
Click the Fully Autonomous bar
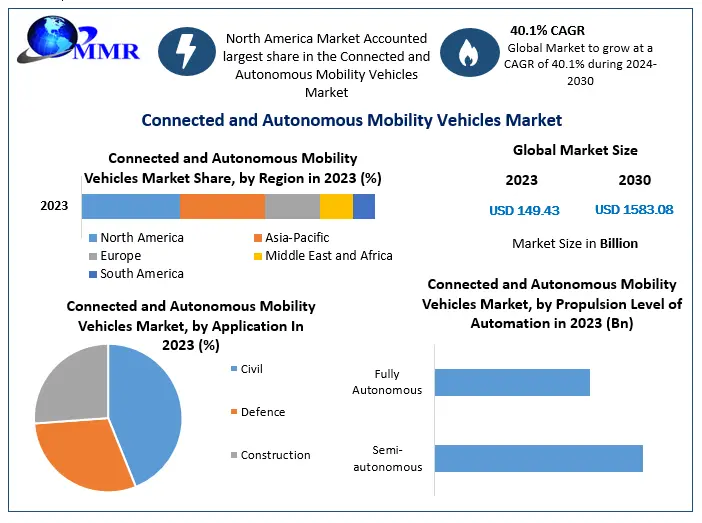pyautogui.click(x=512, y=382)
